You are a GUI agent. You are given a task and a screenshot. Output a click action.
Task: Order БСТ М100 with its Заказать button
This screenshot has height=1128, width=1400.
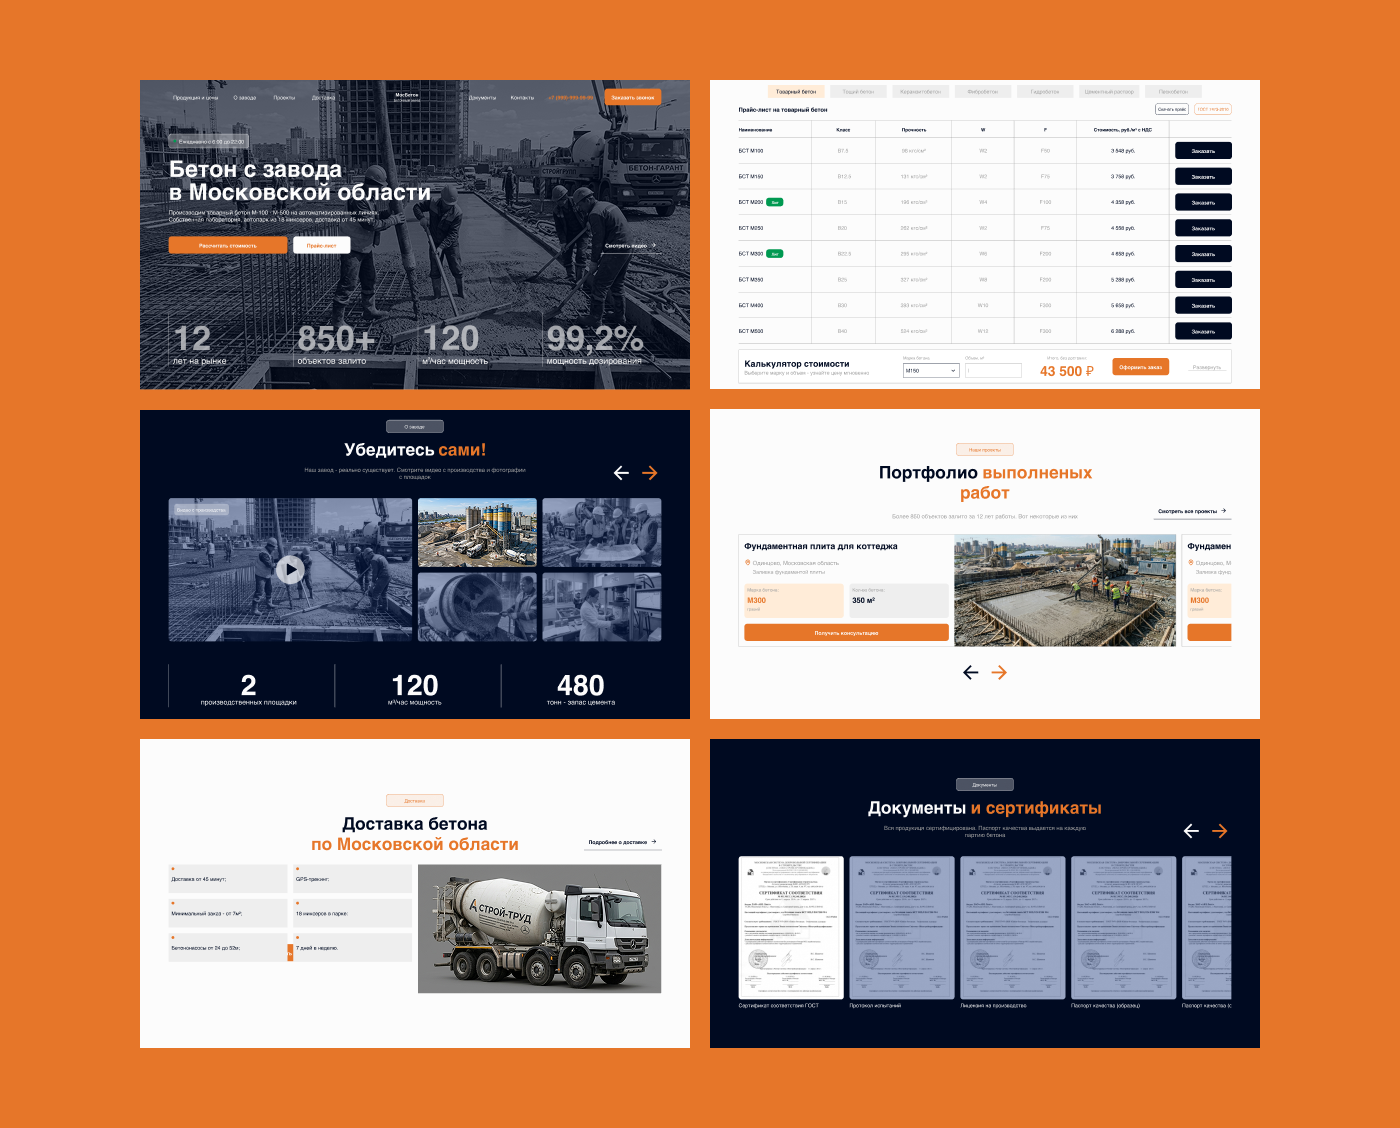(x=1203, y=151)
